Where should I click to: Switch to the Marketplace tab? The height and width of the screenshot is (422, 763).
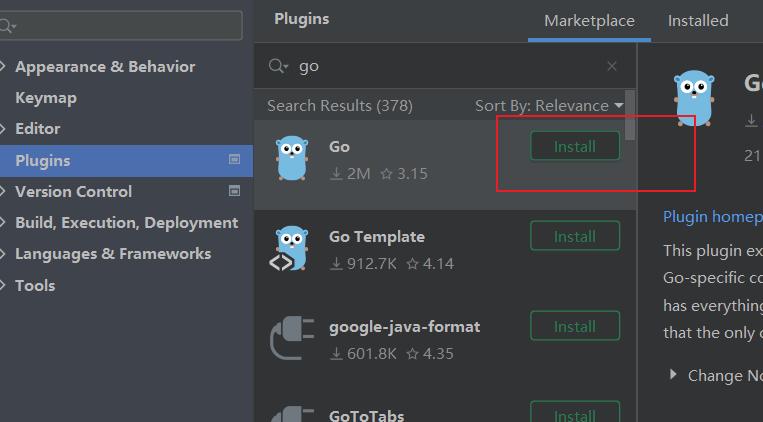coord(589,21)
